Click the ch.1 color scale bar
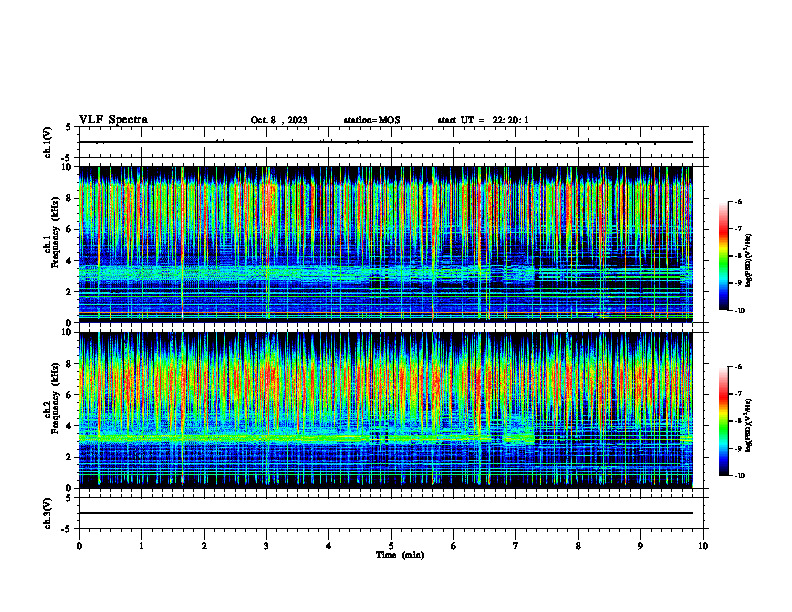792x612 pixels. [x=723, y=256]
